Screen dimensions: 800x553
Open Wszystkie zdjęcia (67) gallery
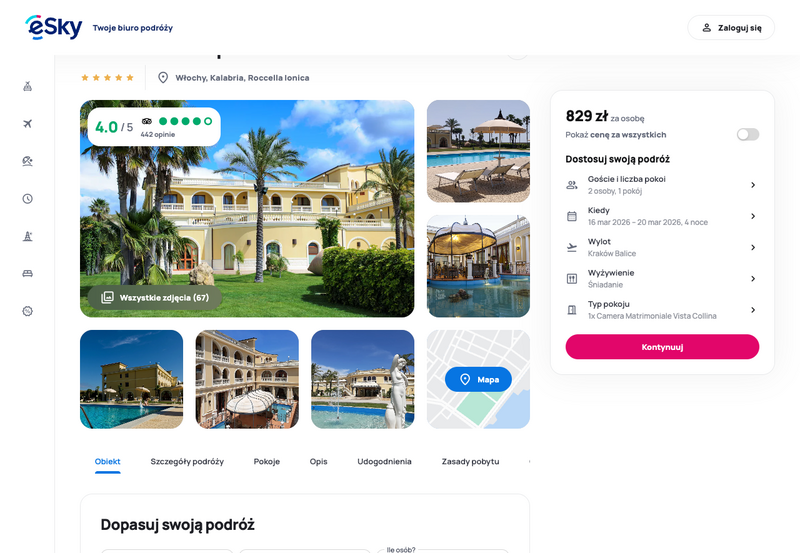[155, 297]
